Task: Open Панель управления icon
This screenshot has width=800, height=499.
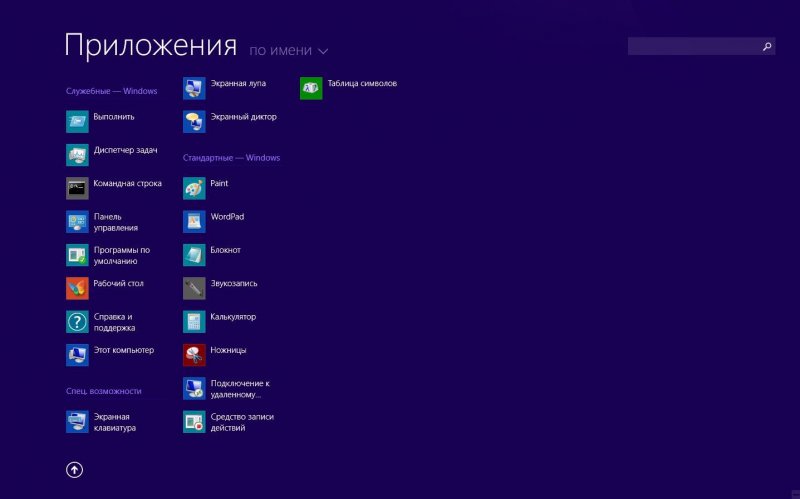Action: 77,222
